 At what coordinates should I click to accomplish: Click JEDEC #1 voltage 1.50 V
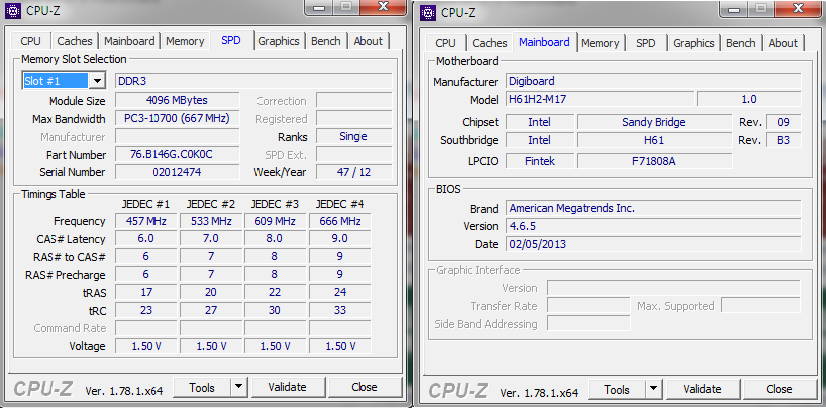(x=146, y=346)
